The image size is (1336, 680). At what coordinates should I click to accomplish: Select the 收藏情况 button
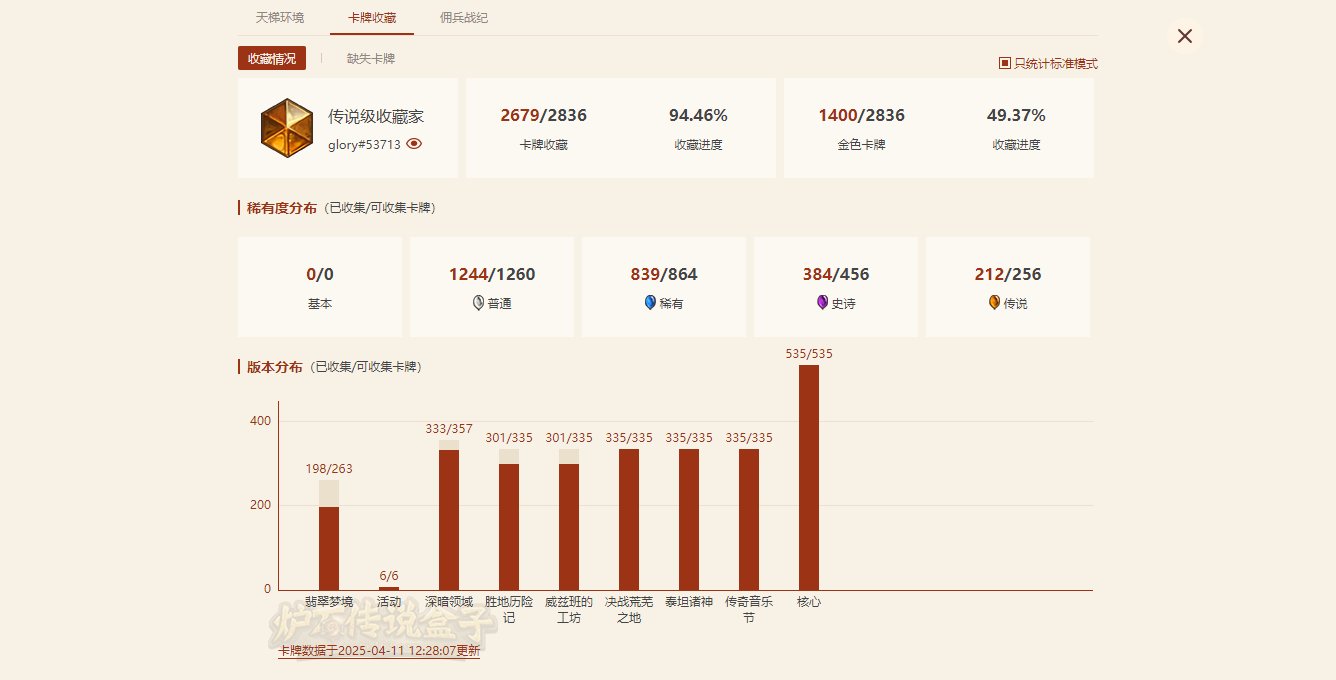click(272, 59)
